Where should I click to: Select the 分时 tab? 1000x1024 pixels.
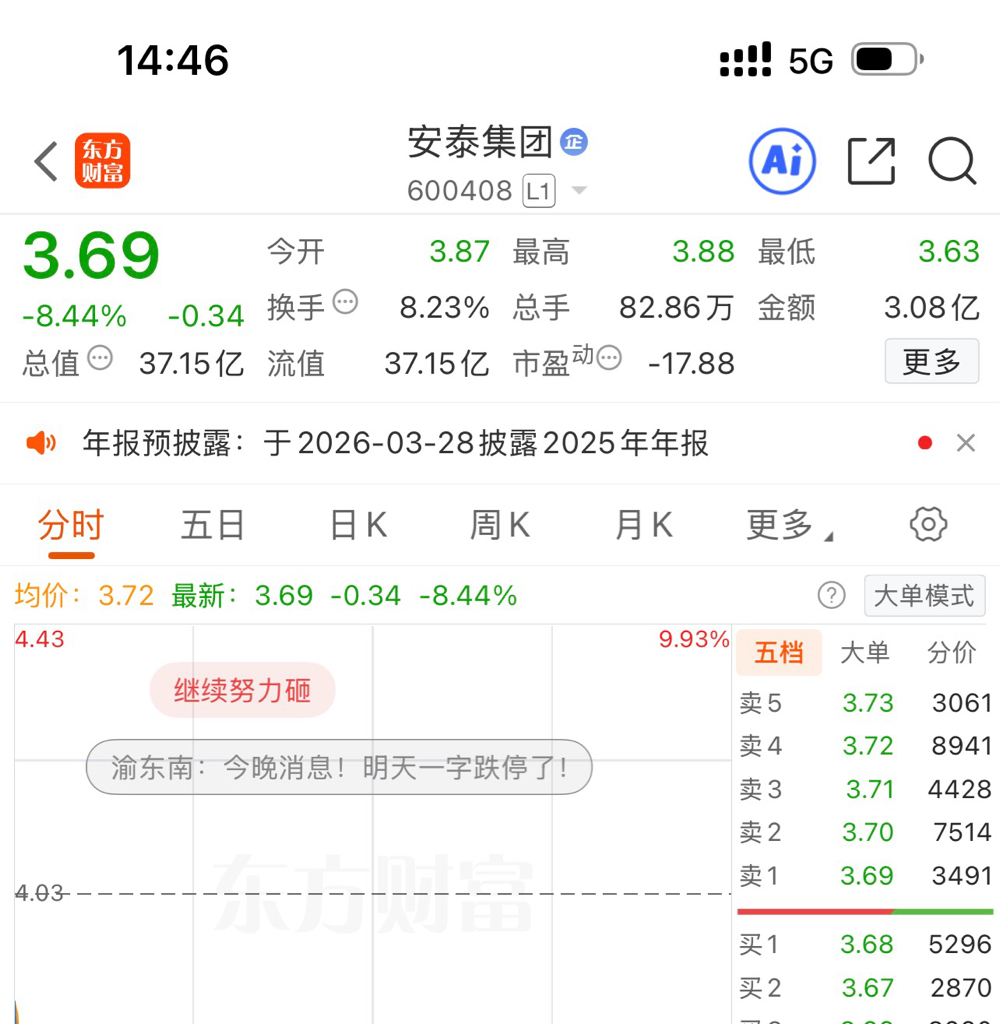[x=71, y=525]
